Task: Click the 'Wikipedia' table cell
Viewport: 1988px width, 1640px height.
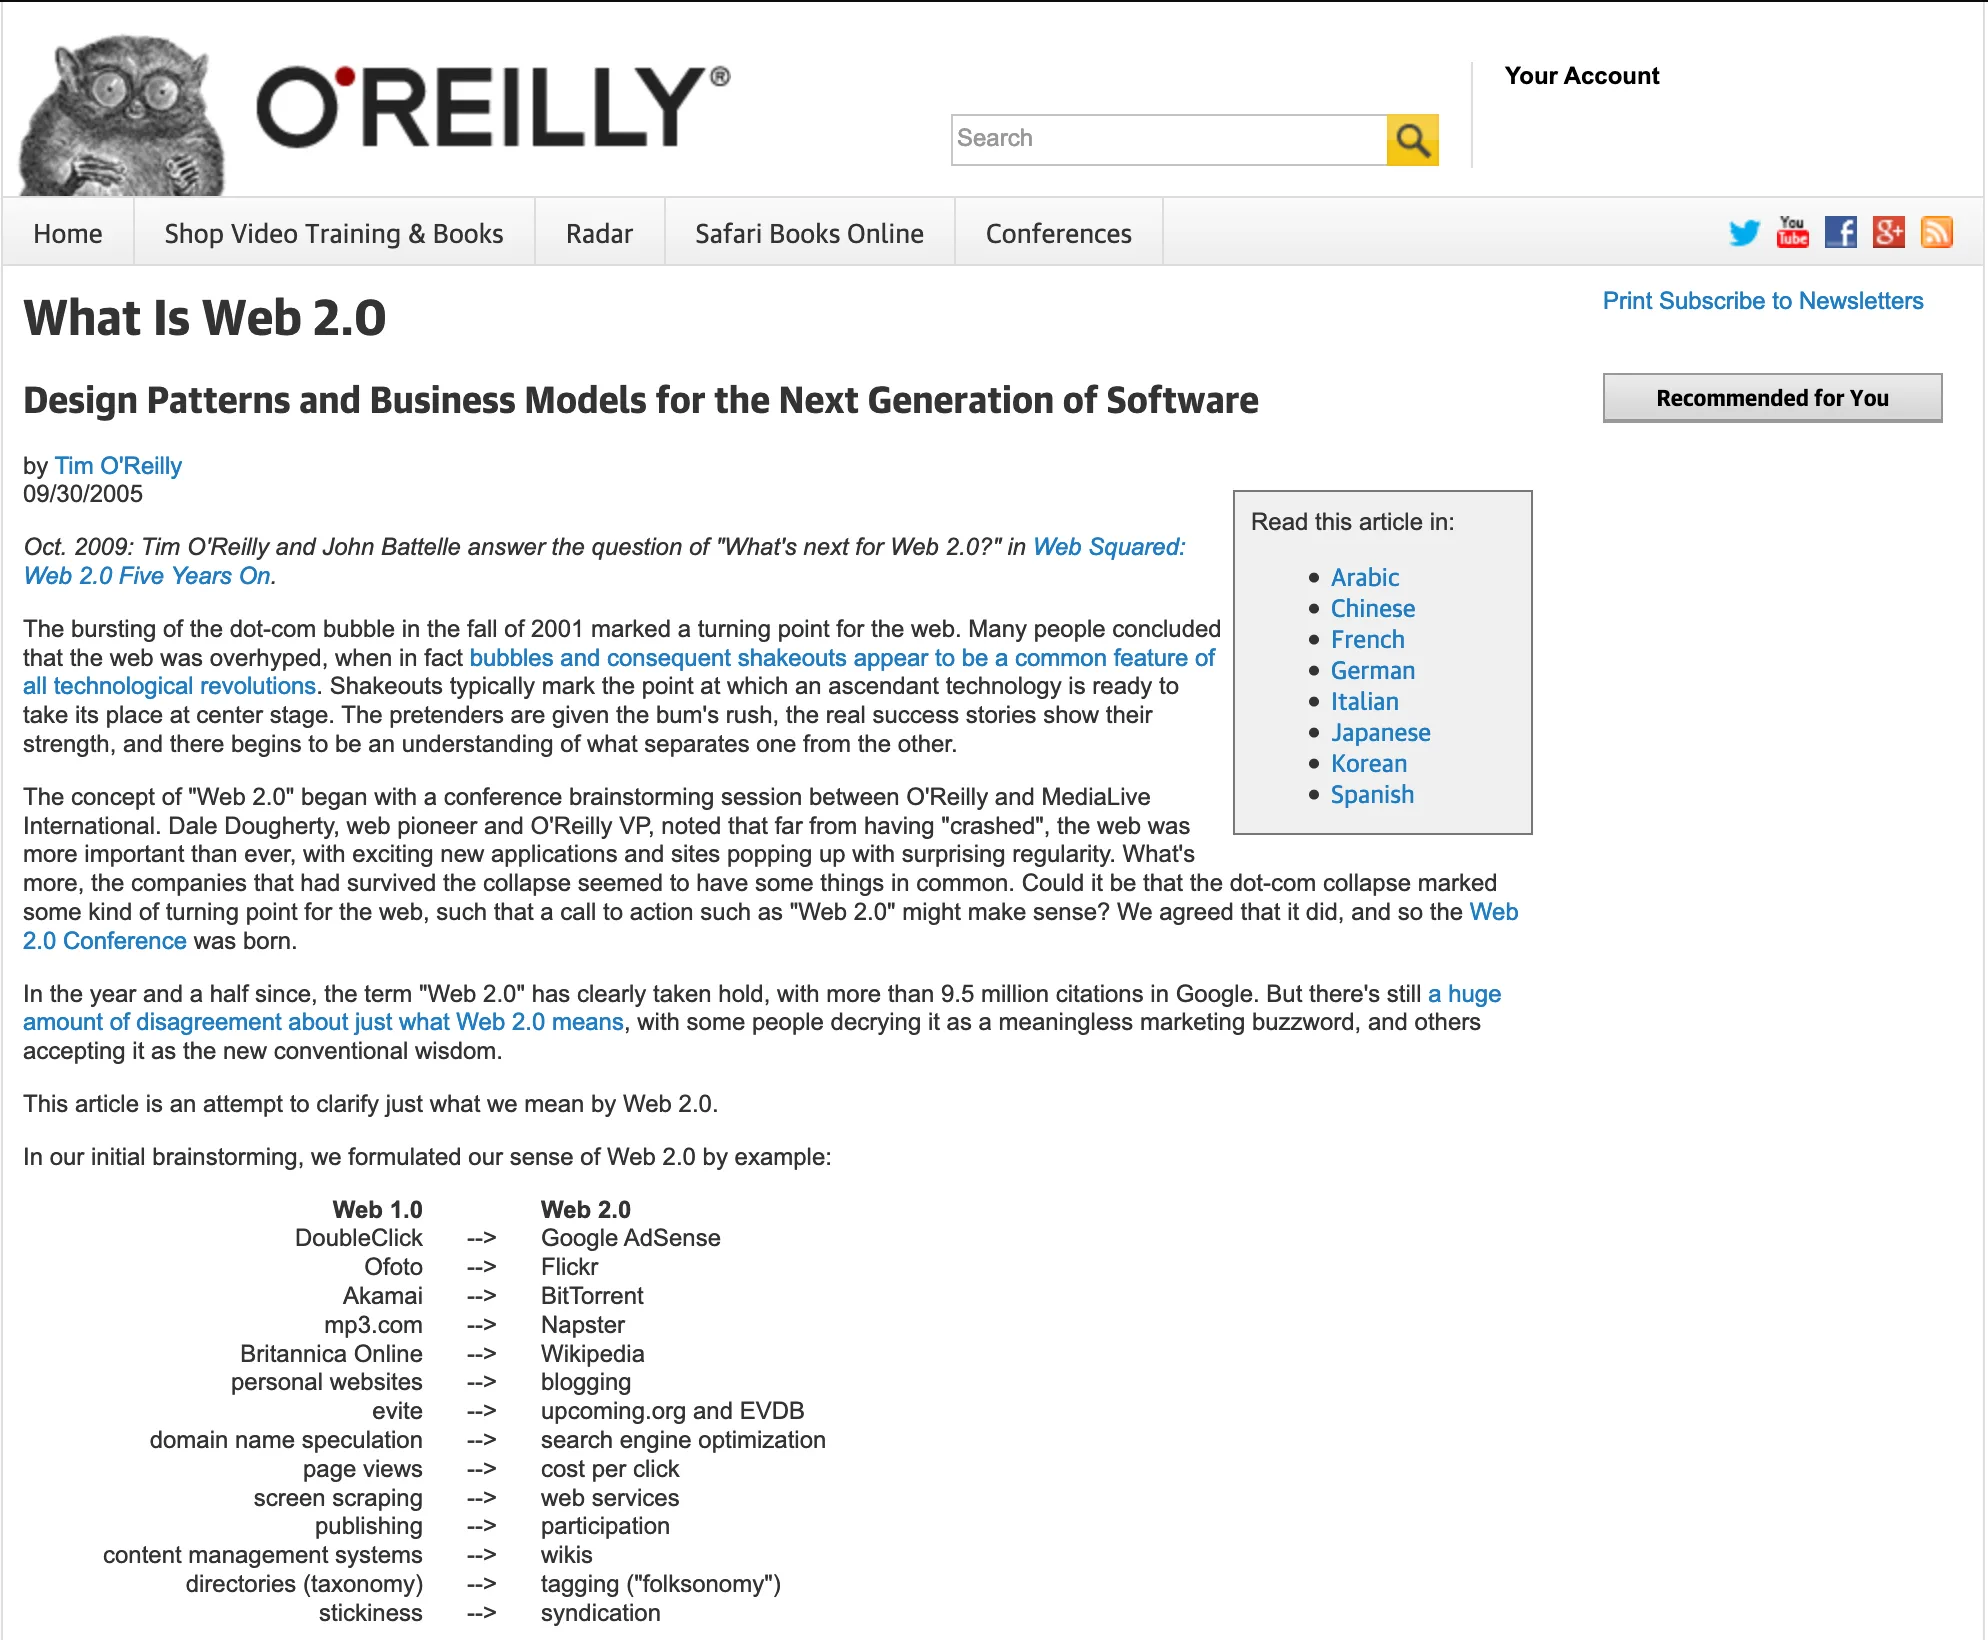Action: pyautogui.click(x=592, y=1354)
